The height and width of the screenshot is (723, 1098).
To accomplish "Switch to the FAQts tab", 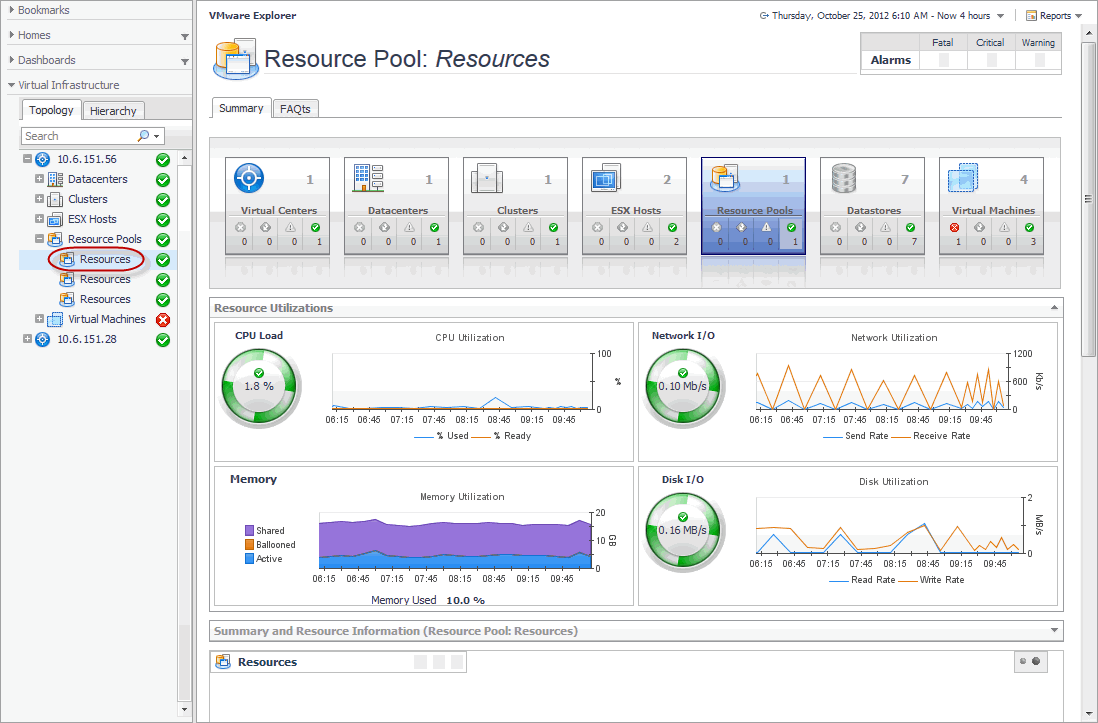I will [295, 109].
